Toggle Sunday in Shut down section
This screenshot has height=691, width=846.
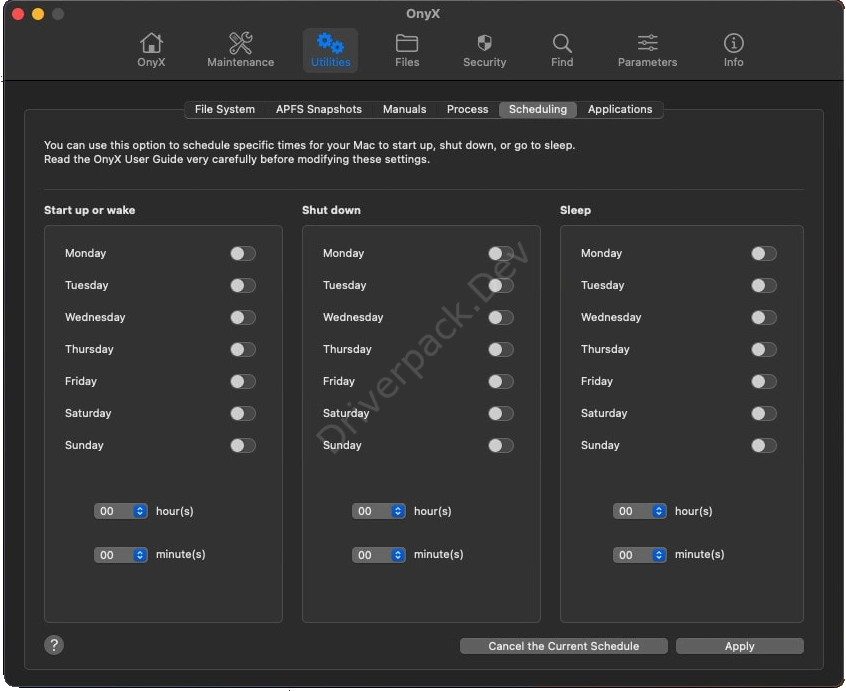click(x=501, y=445)
